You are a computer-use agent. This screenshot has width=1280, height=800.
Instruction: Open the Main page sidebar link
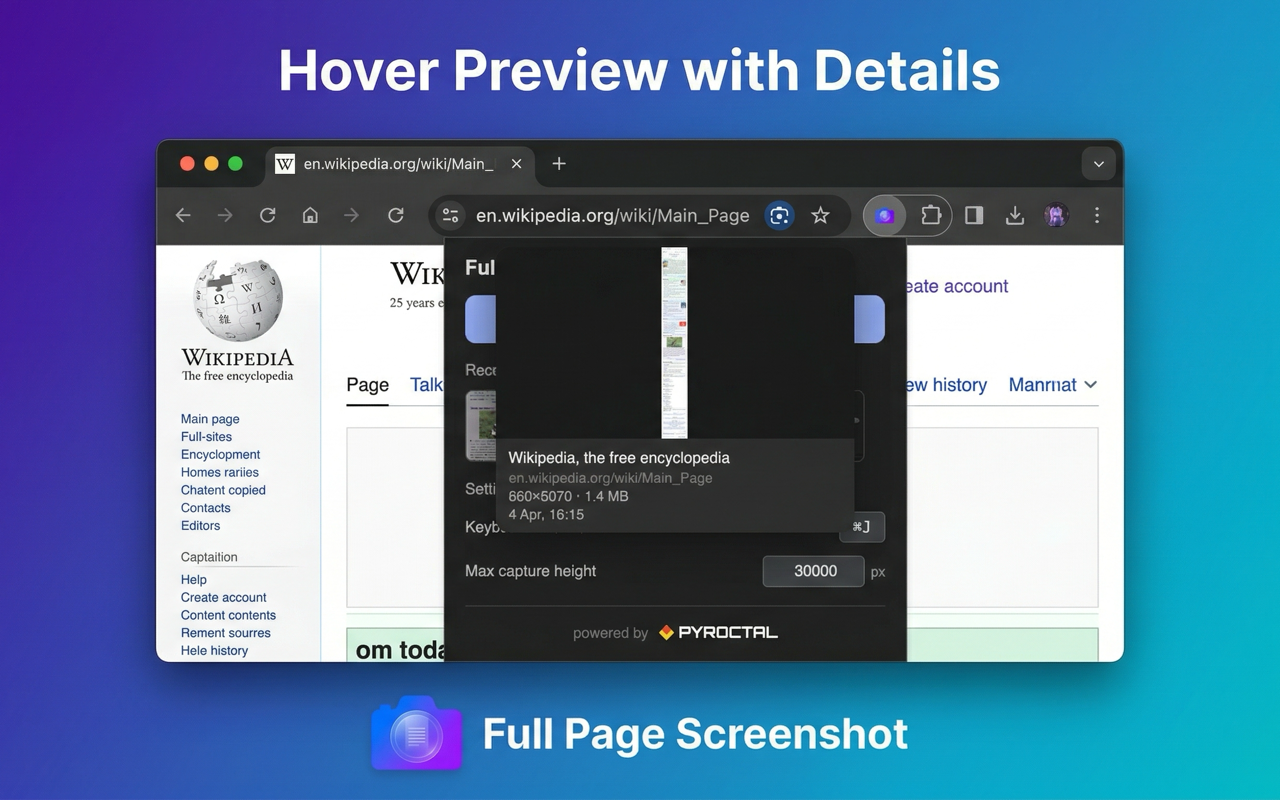click(x=210, y=419)
